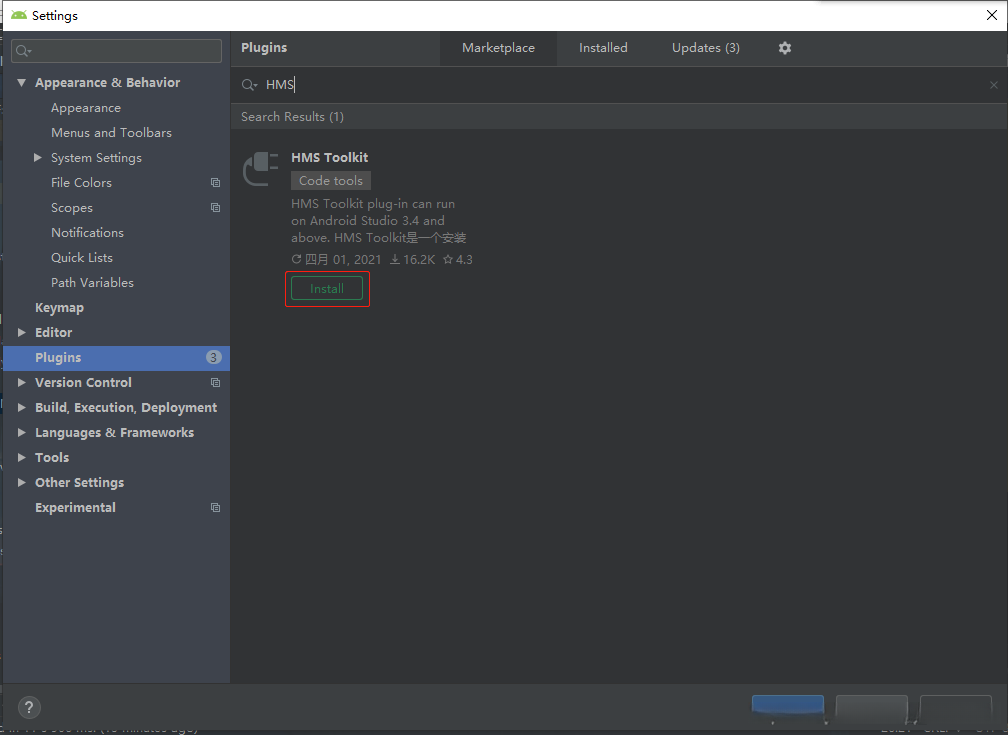Click the Code tools tag

[330, 181]
